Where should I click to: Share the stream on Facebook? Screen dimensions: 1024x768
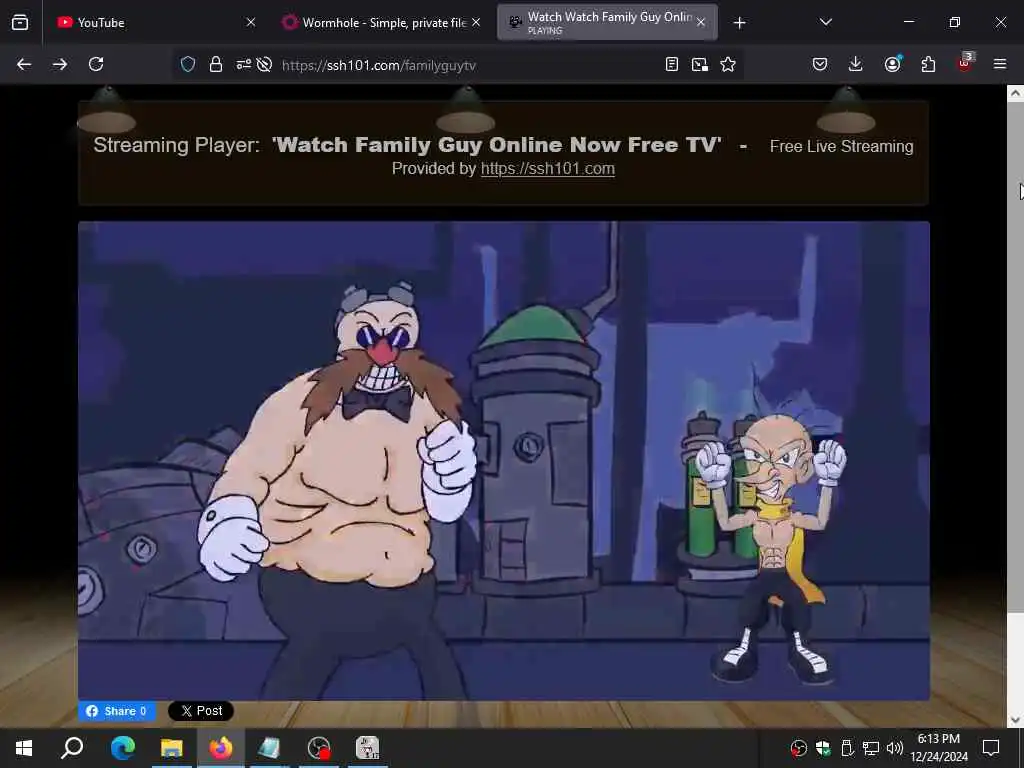117,711
